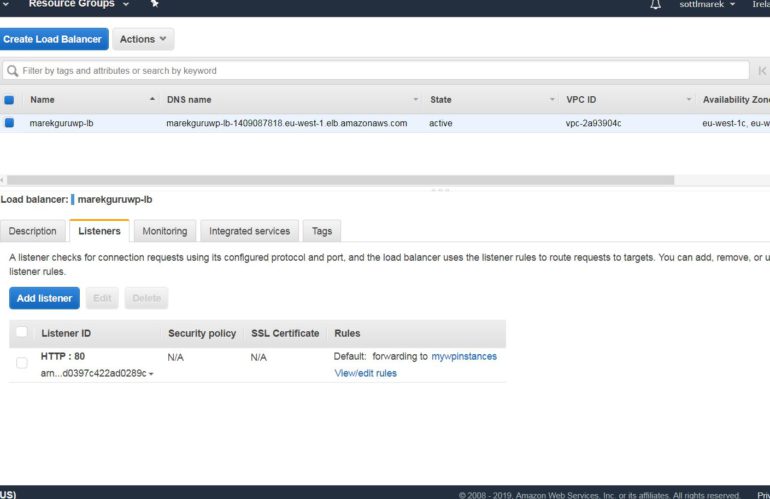Open the Monitoring tab
This screenshot has height=499, width=770.
tap(165, 231)
